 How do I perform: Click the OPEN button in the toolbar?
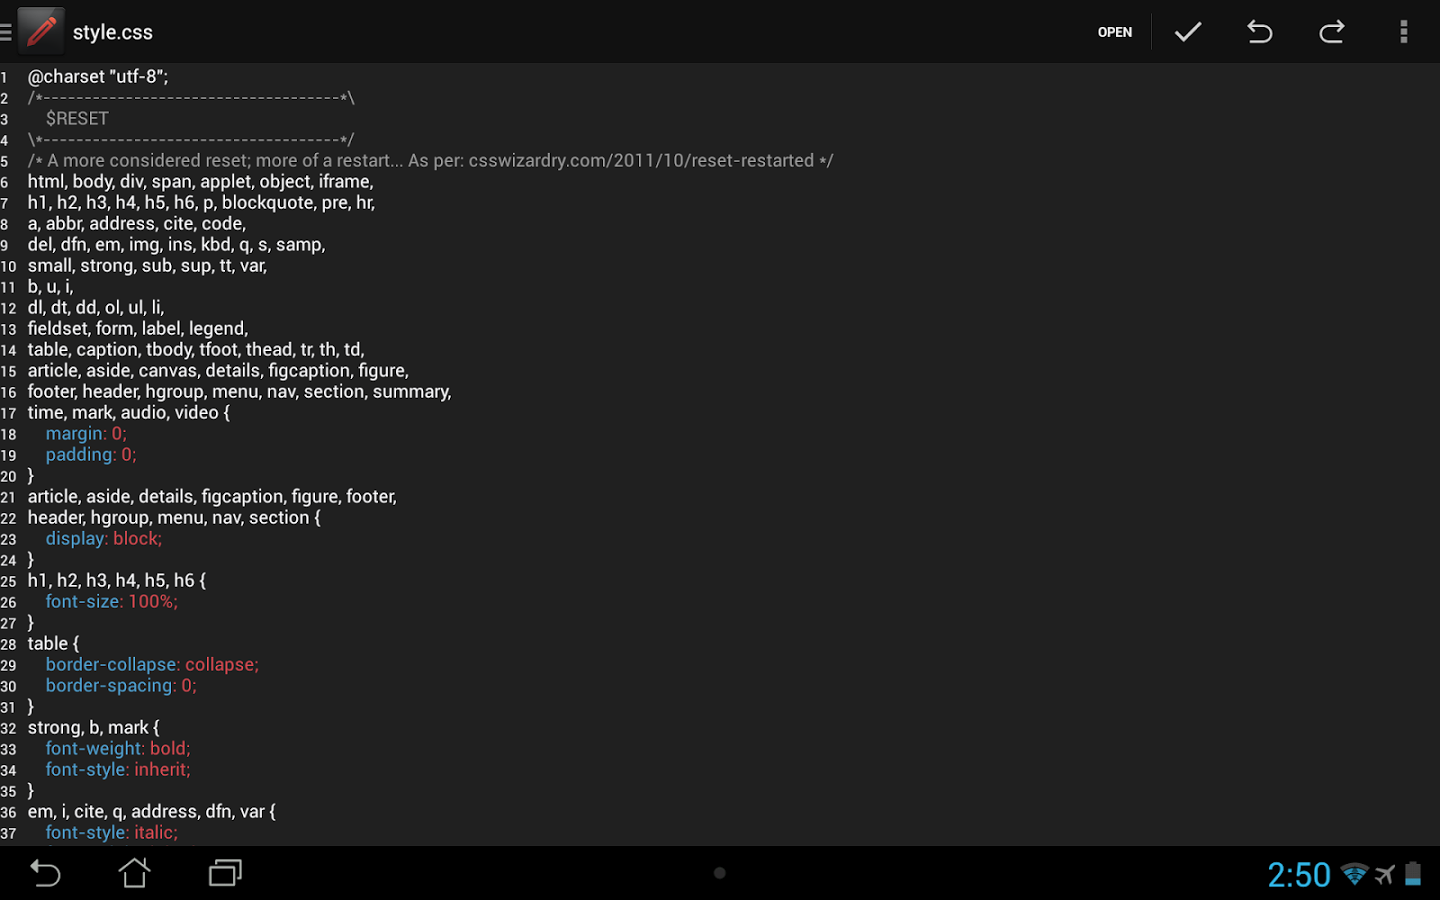(x=1115, y=32)
